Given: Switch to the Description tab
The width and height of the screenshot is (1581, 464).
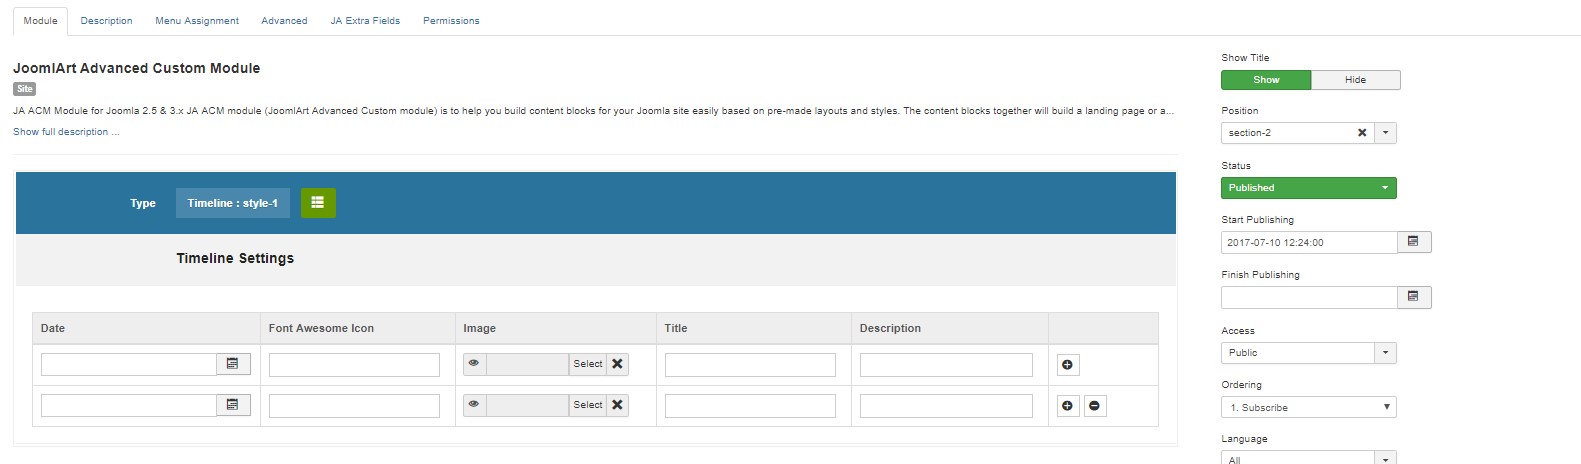Looking at the screenshot, I should click(106, 21).
